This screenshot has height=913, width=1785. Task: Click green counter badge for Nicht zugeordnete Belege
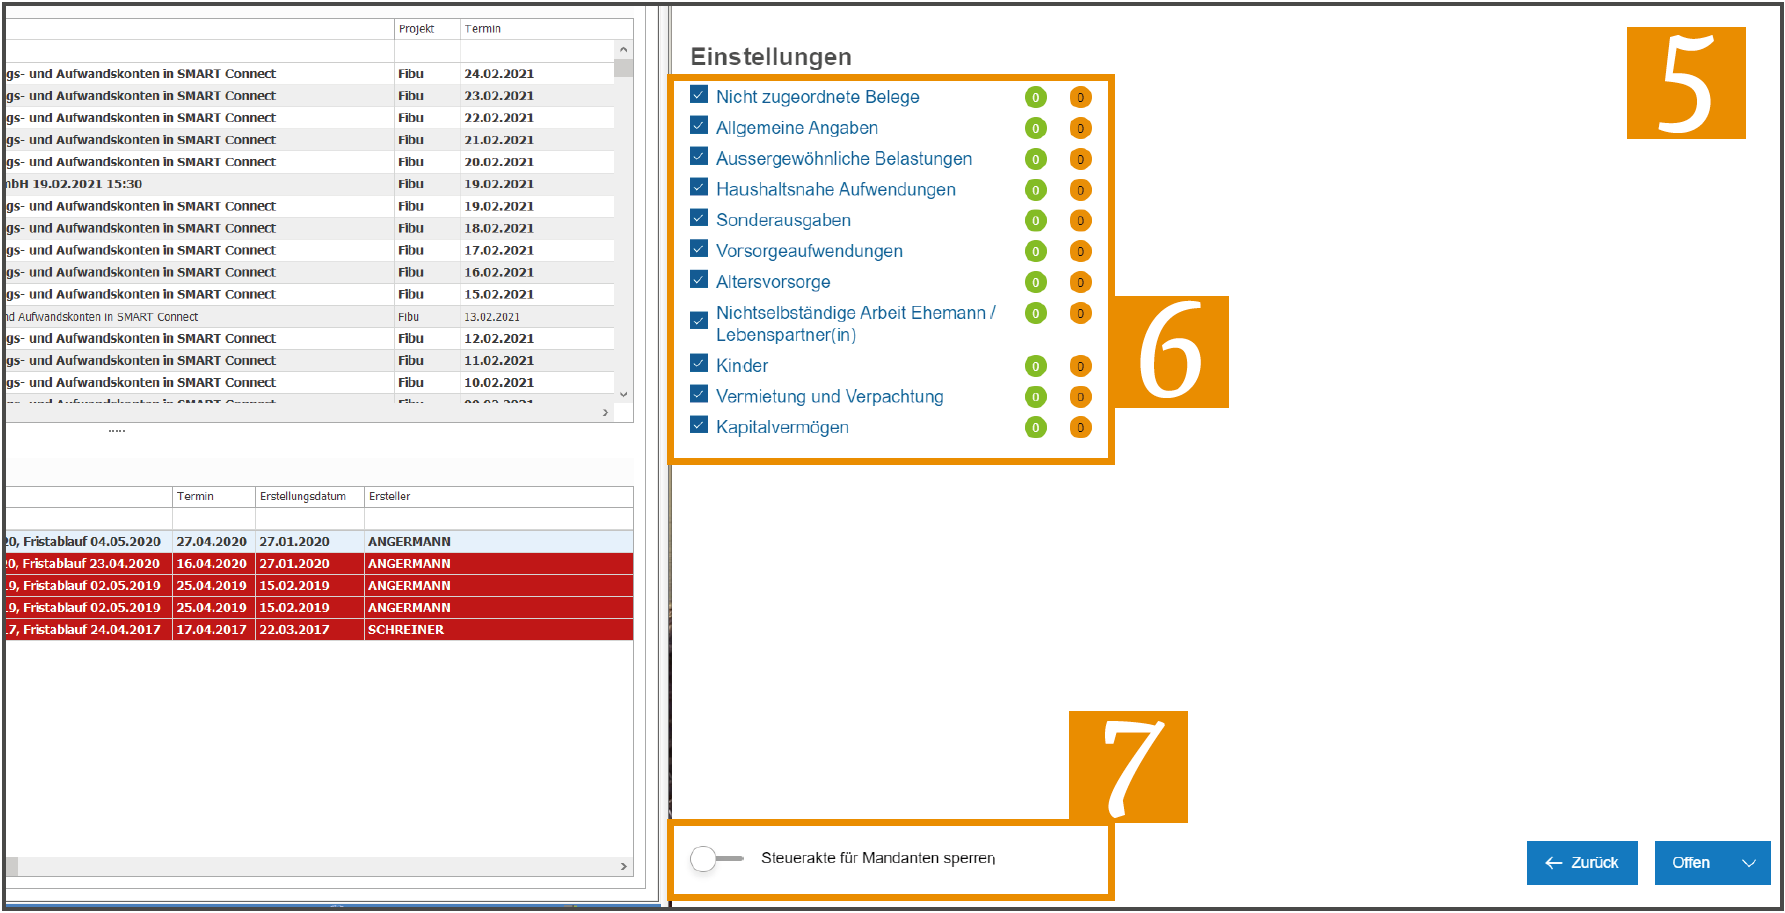click(x=1036, y=97)
